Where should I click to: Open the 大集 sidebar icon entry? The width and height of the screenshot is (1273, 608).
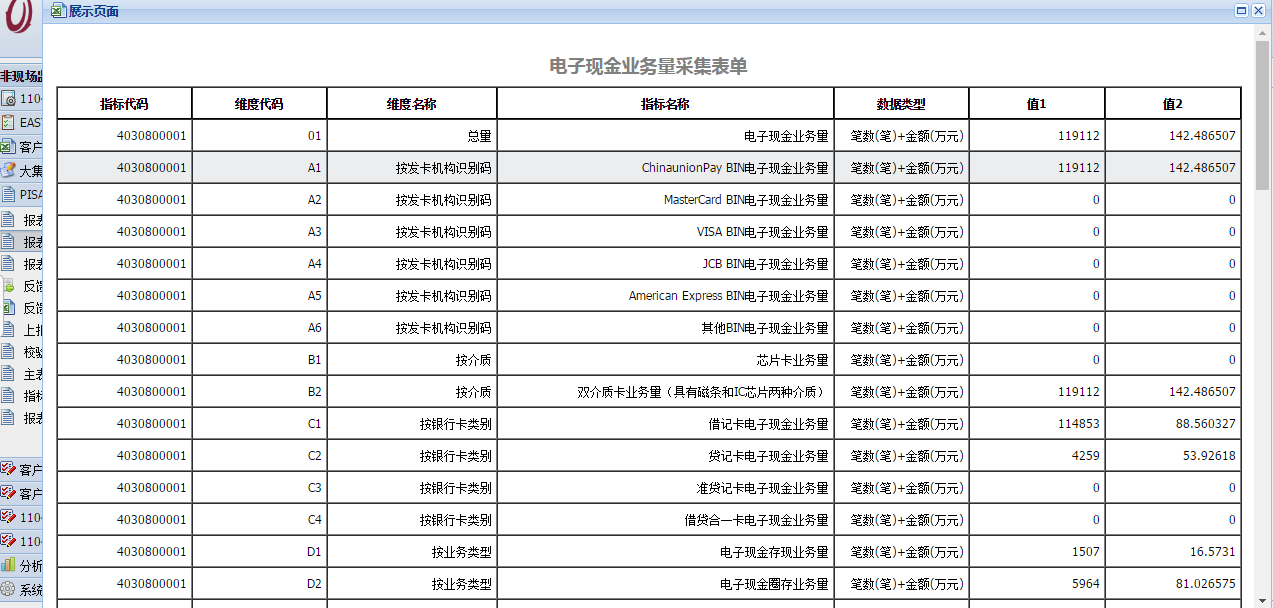pos(9,170)
